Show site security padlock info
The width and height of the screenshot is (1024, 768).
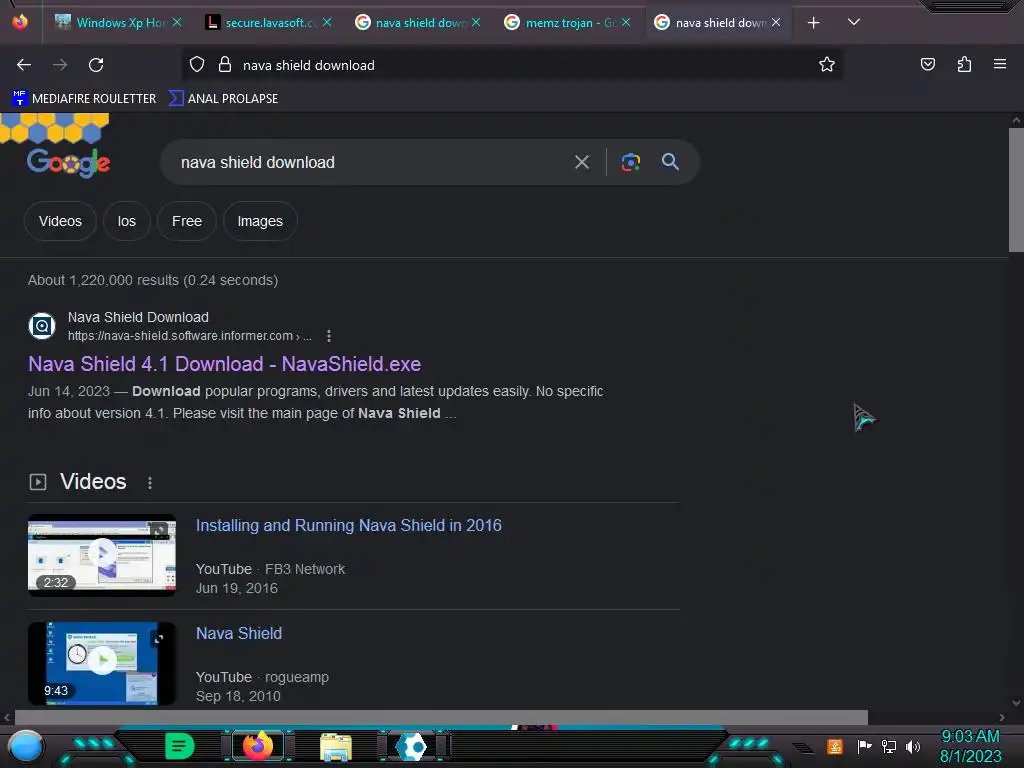coord(225,65)
